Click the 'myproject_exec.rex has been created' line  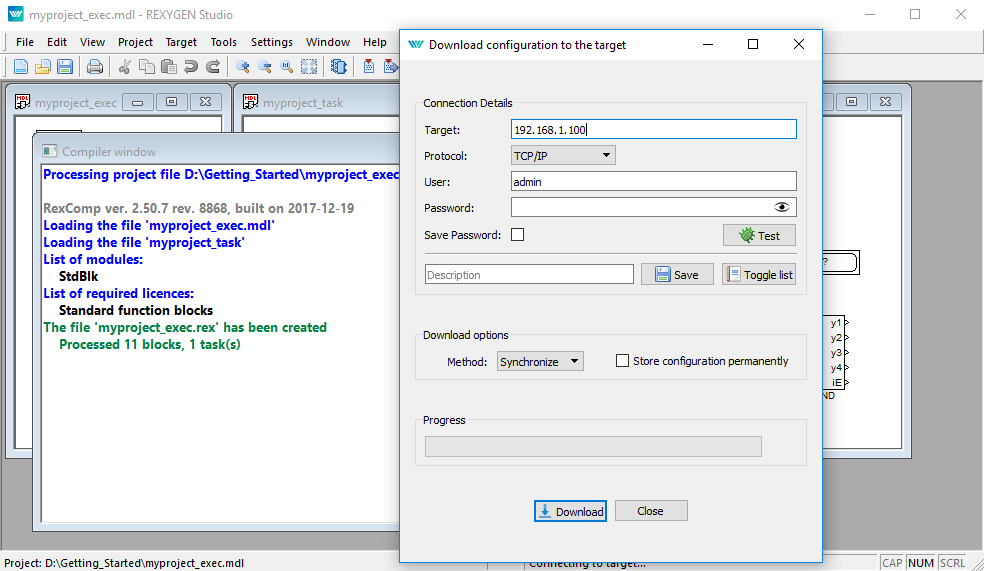[x=185, y=327]
